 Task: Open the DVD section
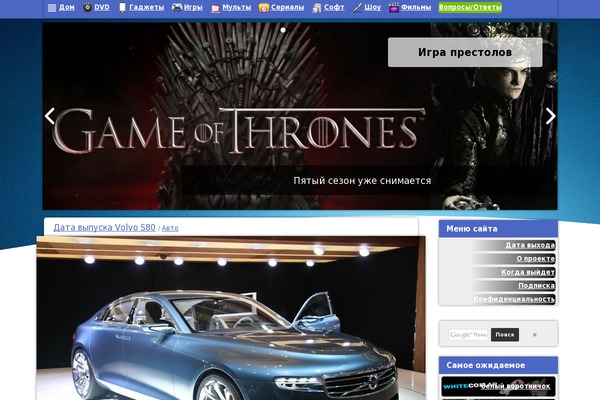pos(102,7)
